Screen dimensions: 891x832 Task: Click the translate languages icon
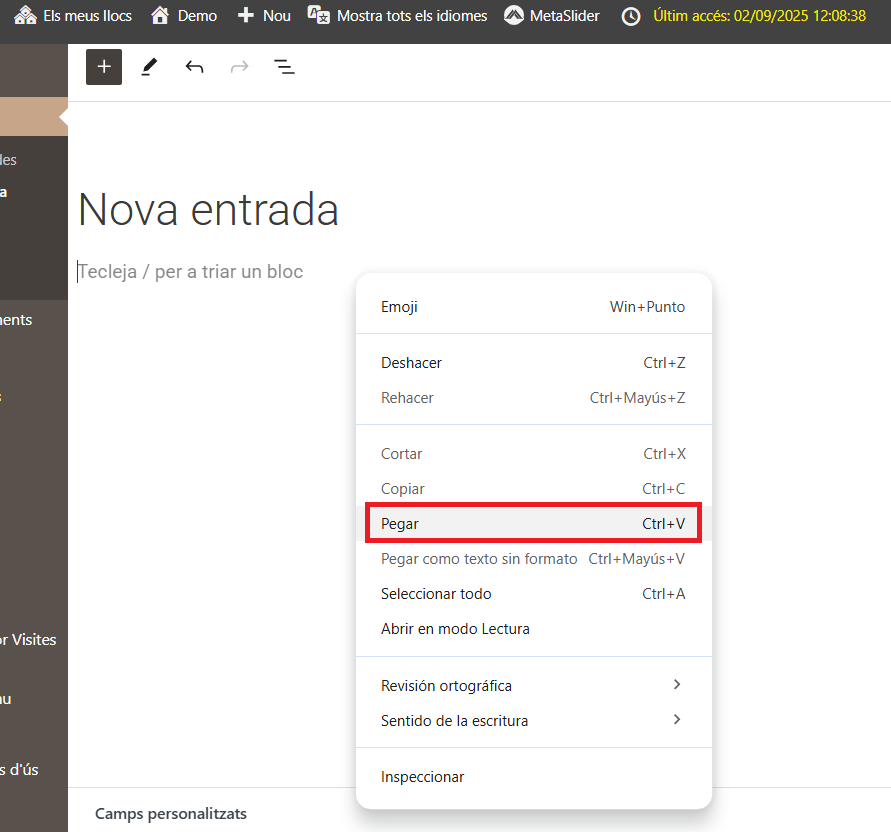tap(318, 16)
